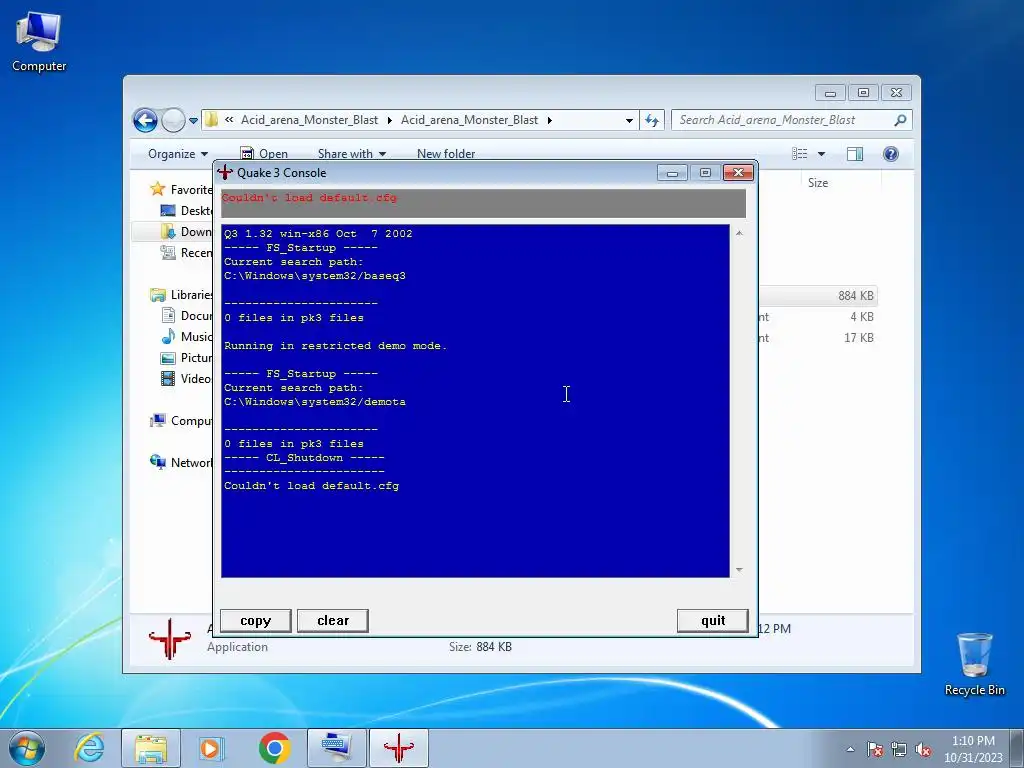Click the keyboard app taskbar icon
The image size is (1024, 768).
click(x=336, y=748)
